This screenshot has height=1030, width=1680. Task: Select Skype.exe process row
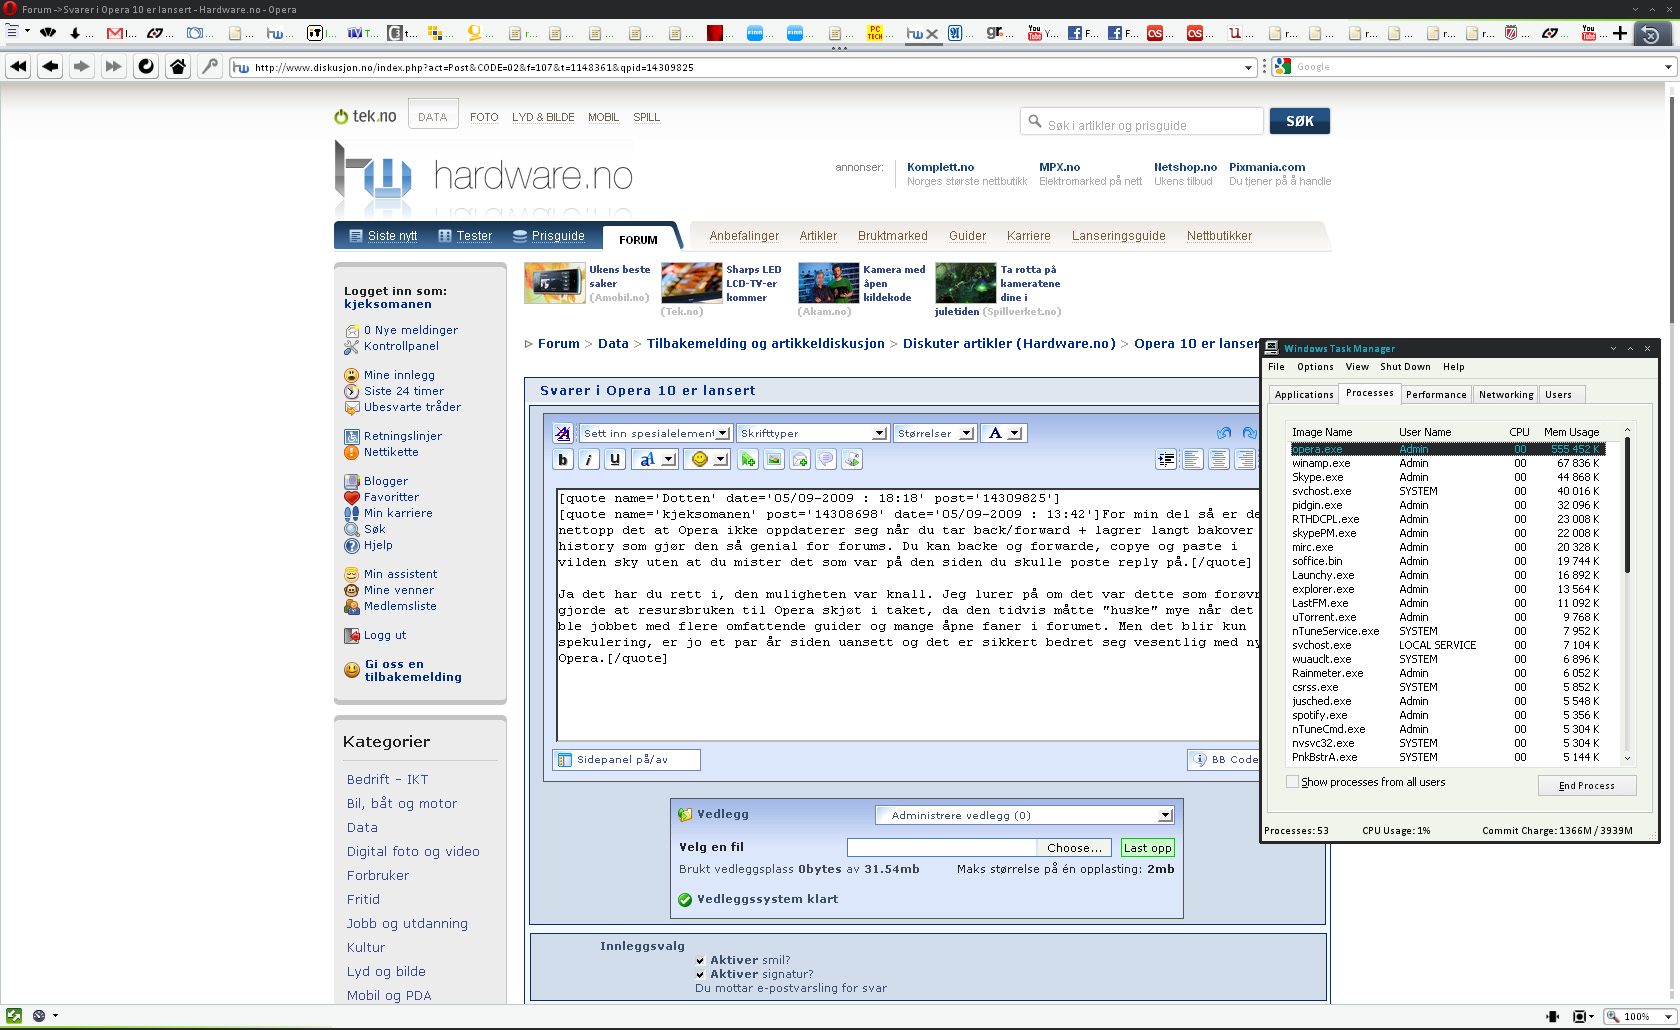tap(1447, 477)
